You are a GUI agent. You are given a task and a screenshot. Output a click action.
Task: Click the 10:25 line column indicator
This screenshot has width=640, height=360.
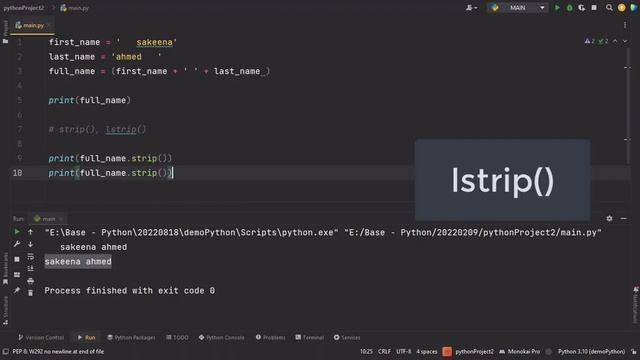pos(366,351)
